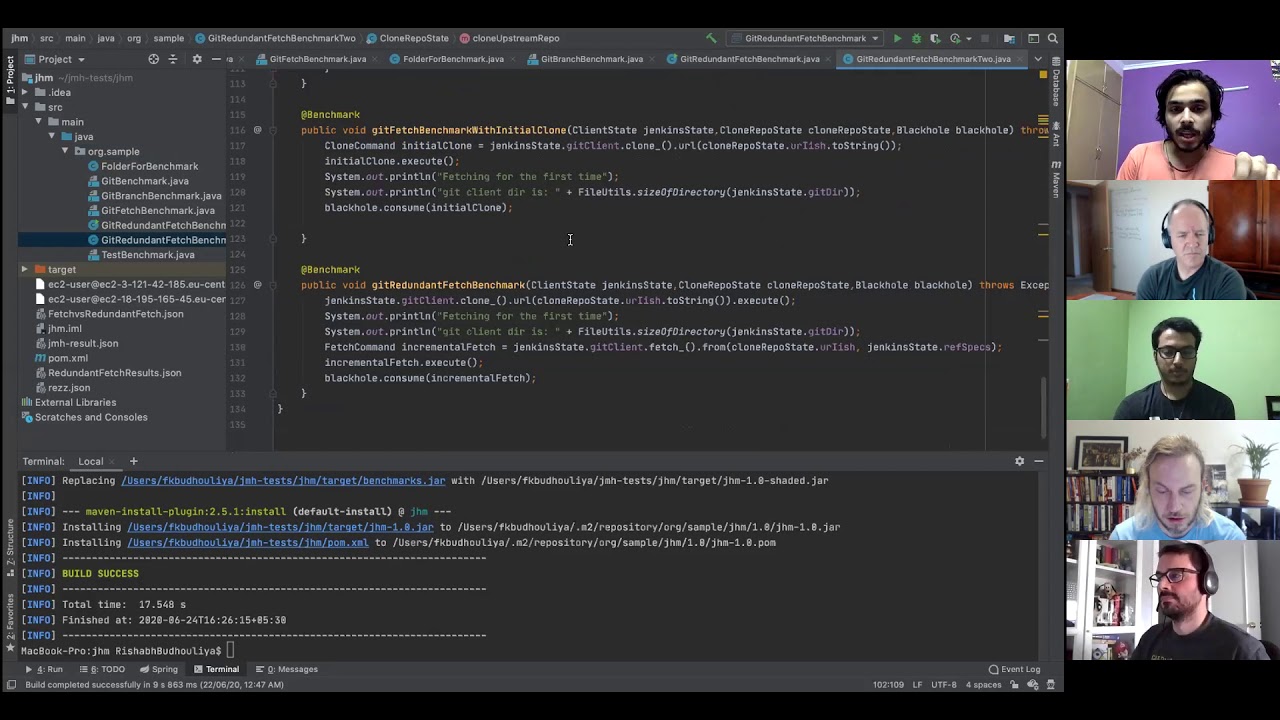Locate the opened file in Project tree
The height and width of the screenshot is (720, 1280).
click(x=153, y=59)
